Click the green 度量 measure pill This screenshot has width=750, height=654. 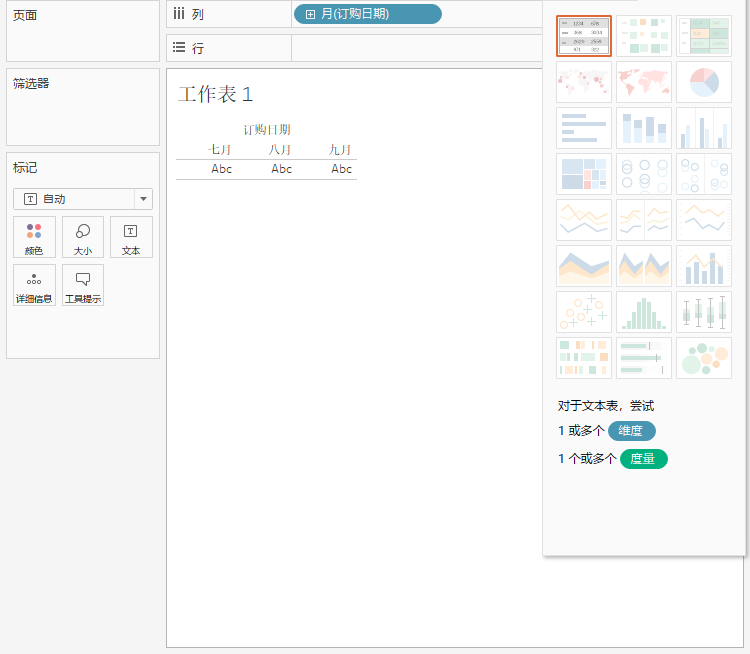pos(643,459)
